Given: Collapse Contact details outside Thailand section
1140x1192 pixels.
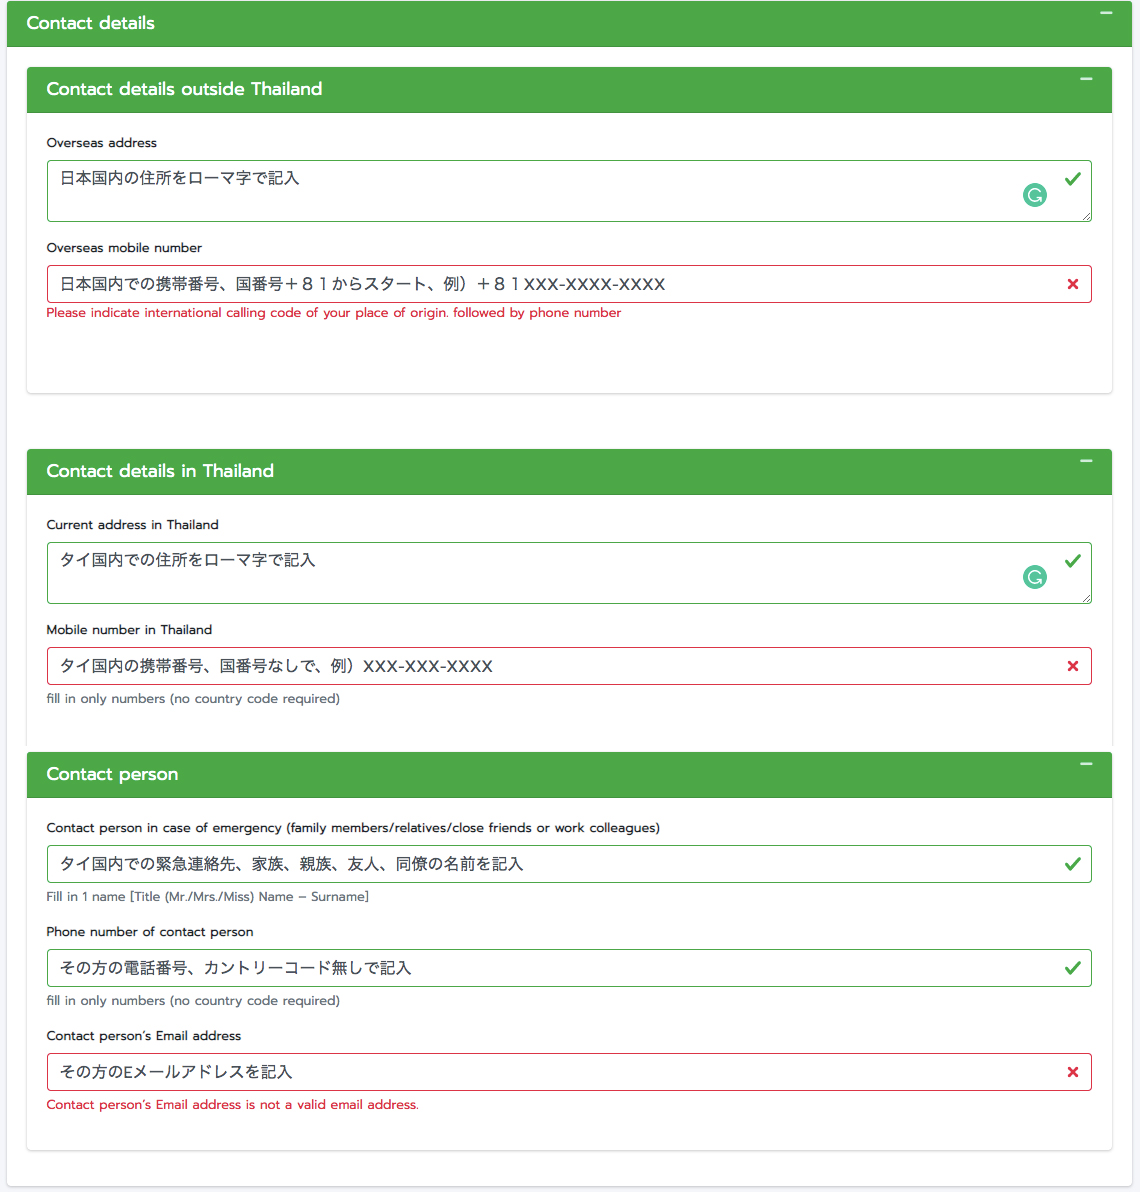Looking at the screenshot, I should point(1086,79).
